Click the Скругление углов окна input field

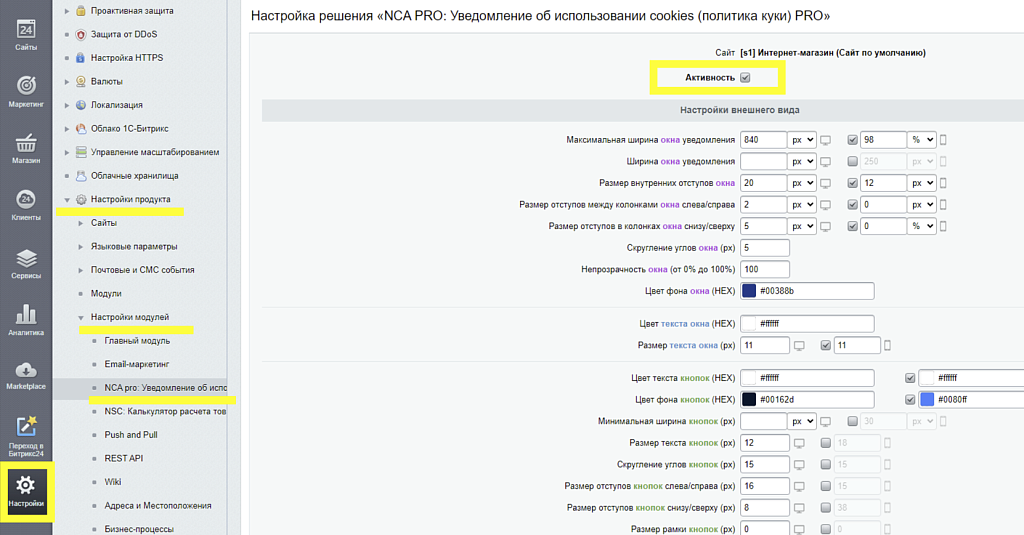point(765,248)
